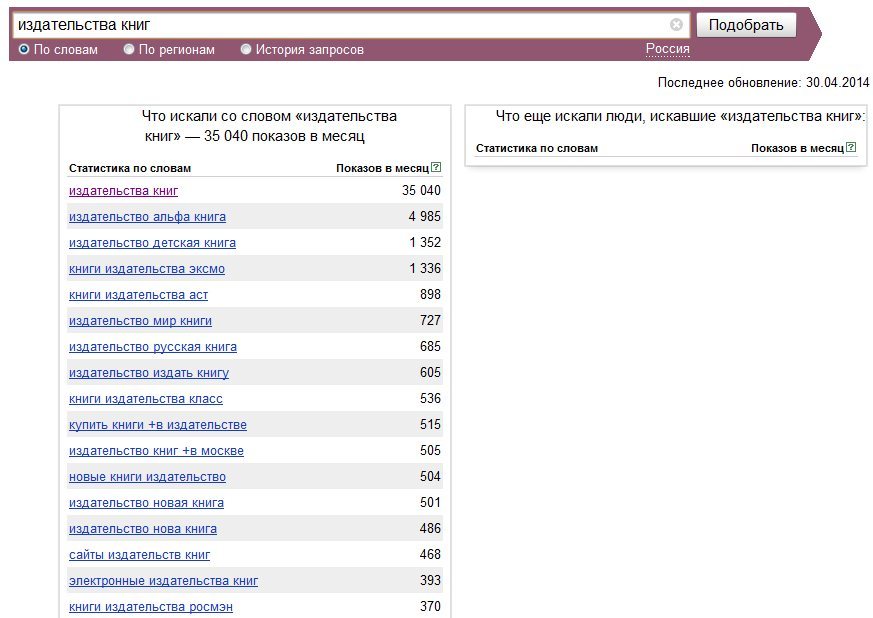Click the value '727' in the table

pyautogui.click(x=430, y=320)
